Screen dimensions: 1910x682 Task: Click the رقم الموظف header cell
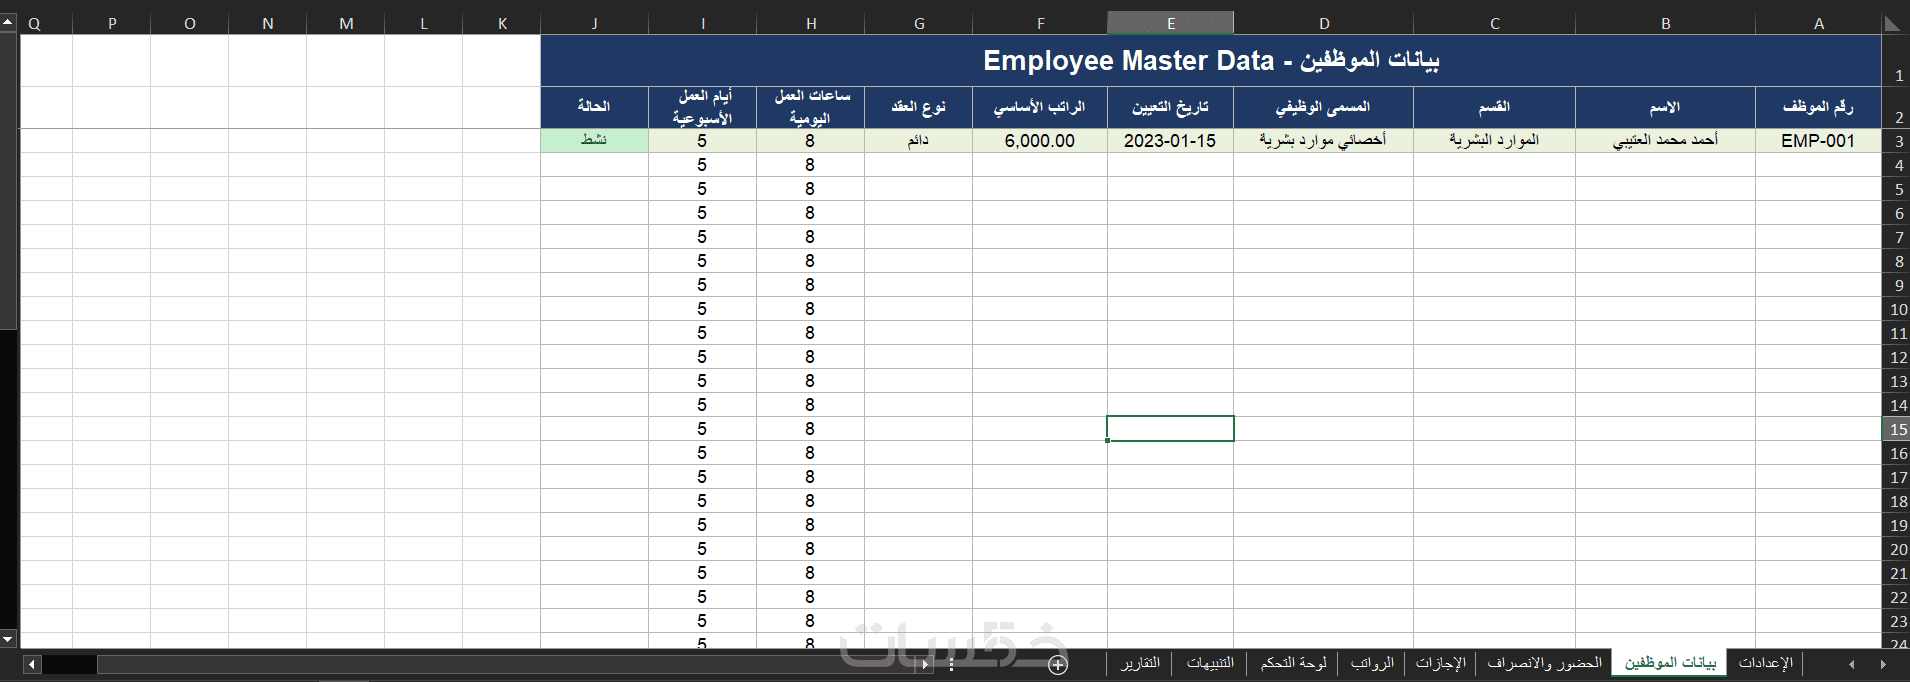click(1818, 107)
